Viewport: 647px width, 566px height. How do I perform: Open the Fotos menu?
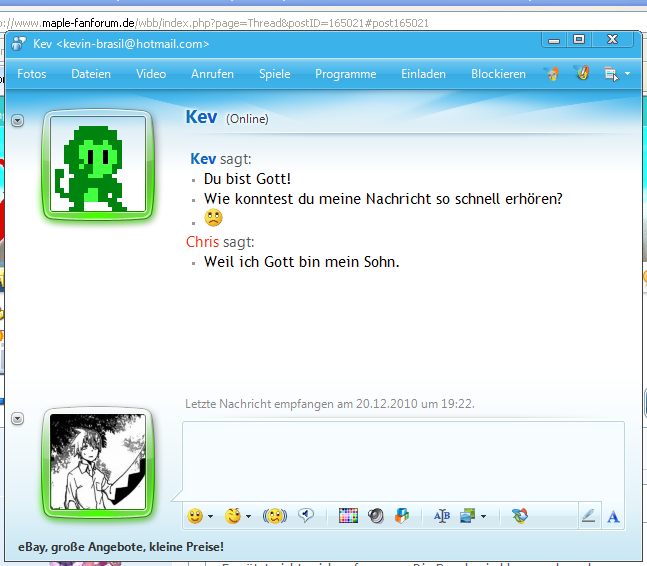coord(32,74)
